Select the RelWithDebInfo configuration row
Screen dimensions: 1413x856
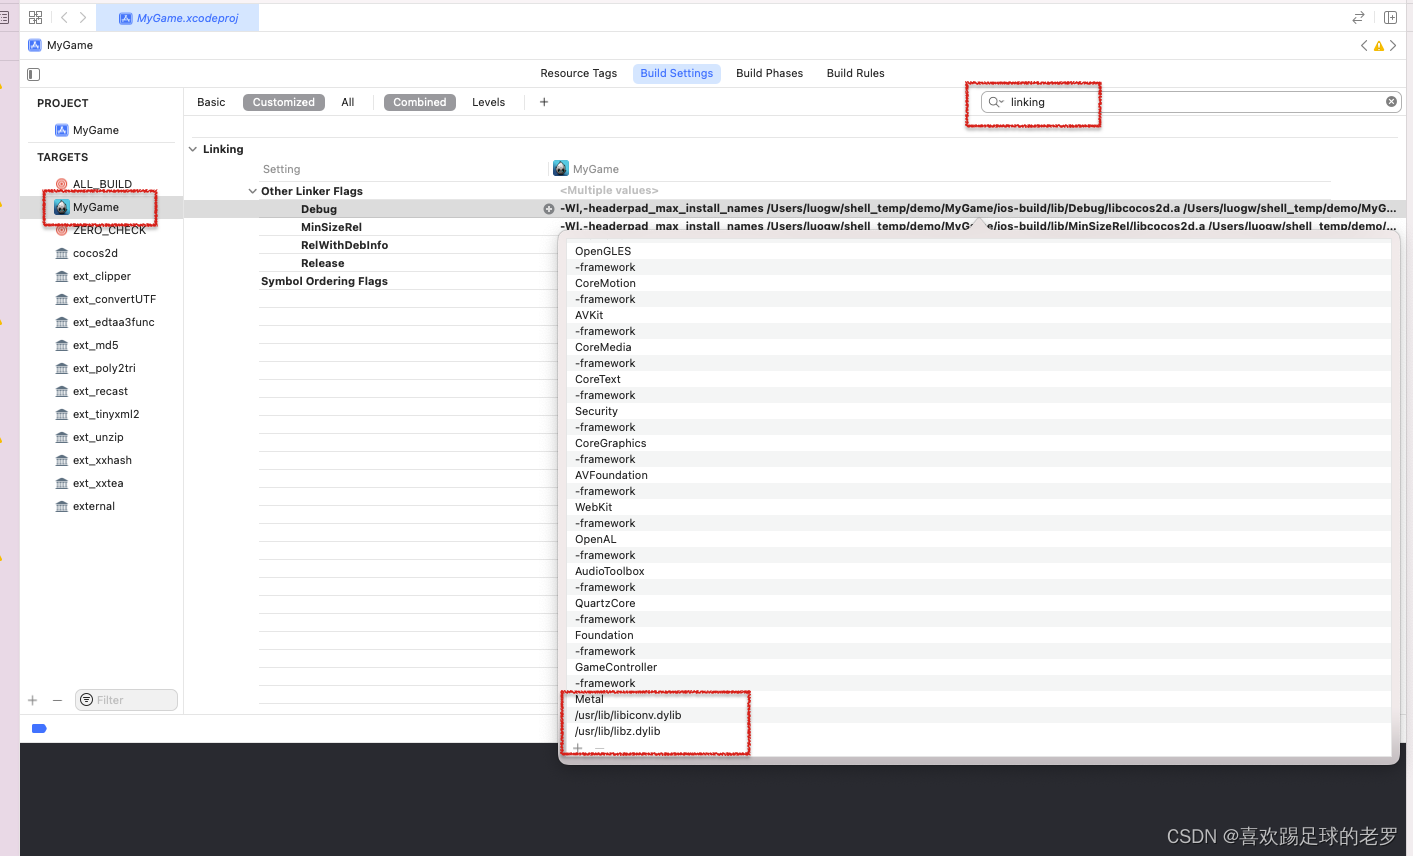point(344,245)
